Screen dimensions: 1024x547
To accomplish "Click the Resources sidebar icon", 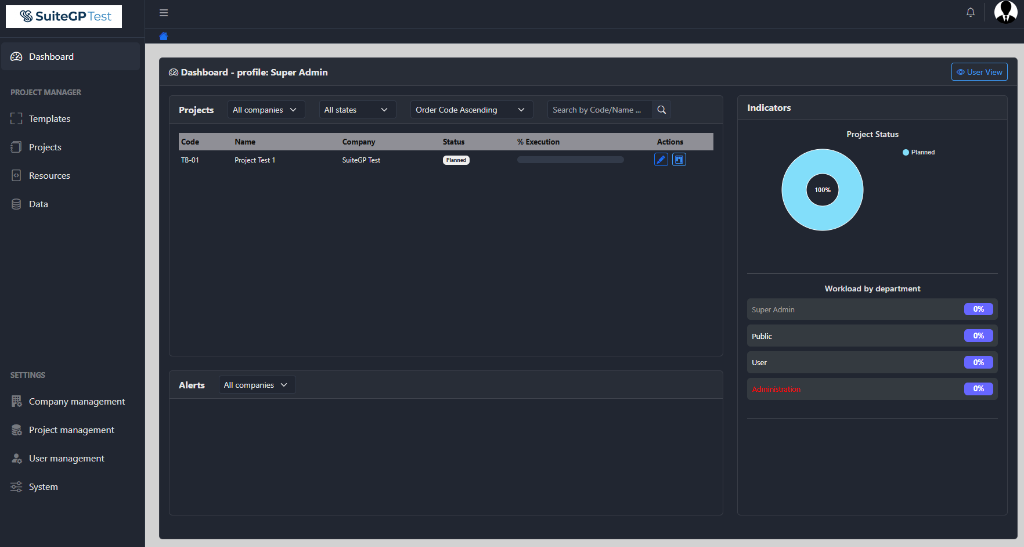I will [16, 176].
